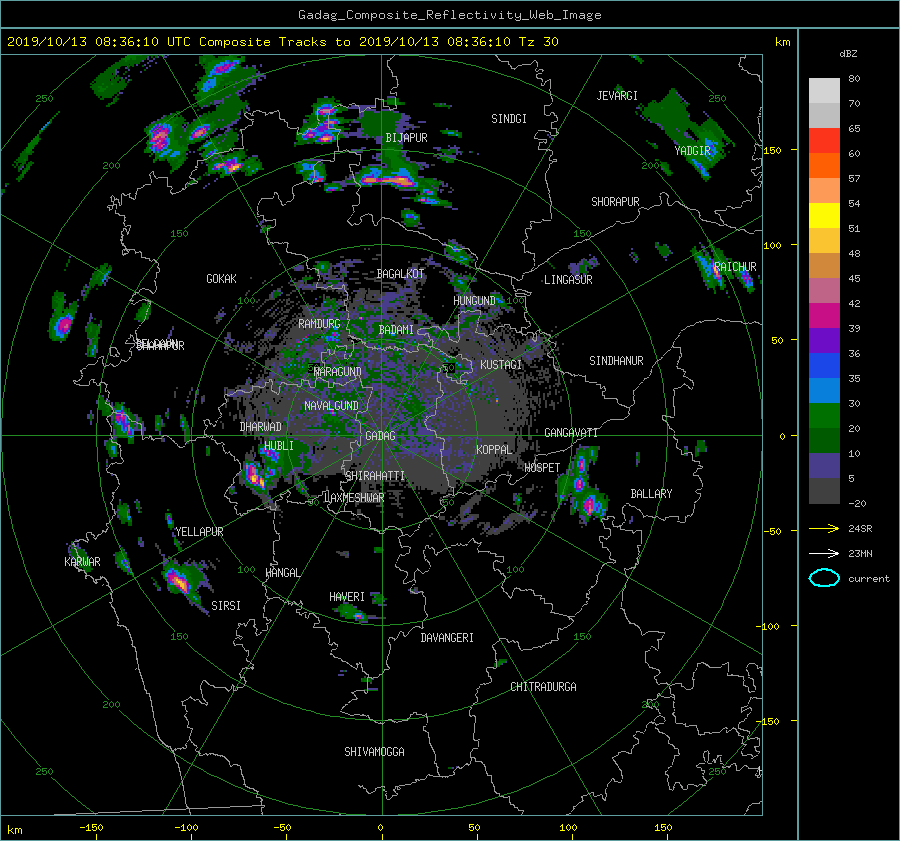Click the SHIVAMOGGA city label
This screenshot has height=841, width=900.
[x=374, y=752]
